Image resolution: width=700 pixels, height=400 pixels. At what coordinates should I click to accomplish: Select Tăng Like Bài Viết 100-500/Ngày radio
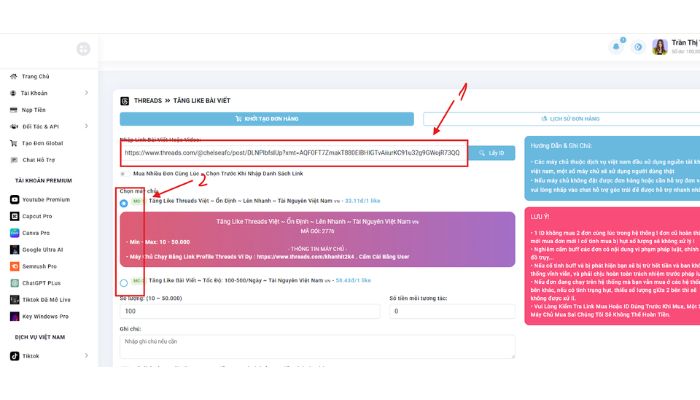[x=124, y=283]
